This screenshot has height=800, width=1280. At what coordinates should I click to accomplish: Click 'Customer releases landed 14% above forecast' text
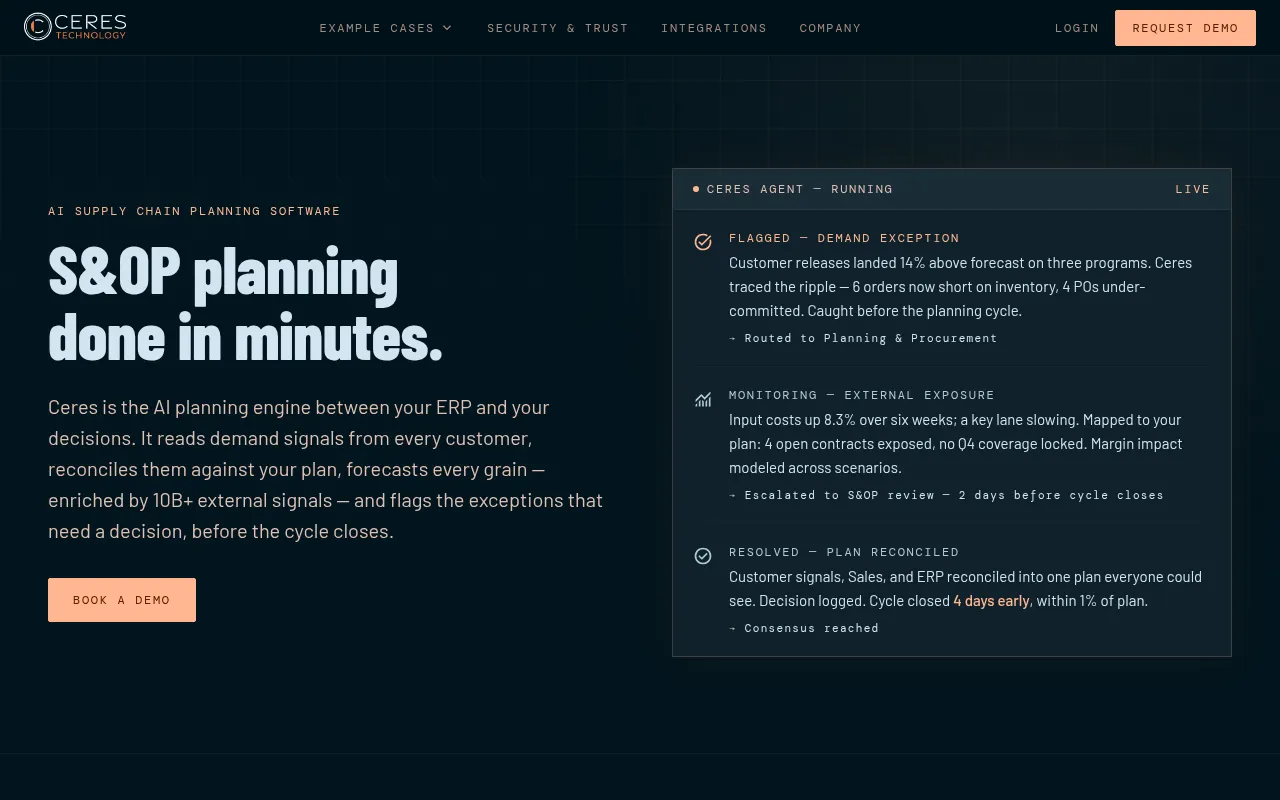960,287
